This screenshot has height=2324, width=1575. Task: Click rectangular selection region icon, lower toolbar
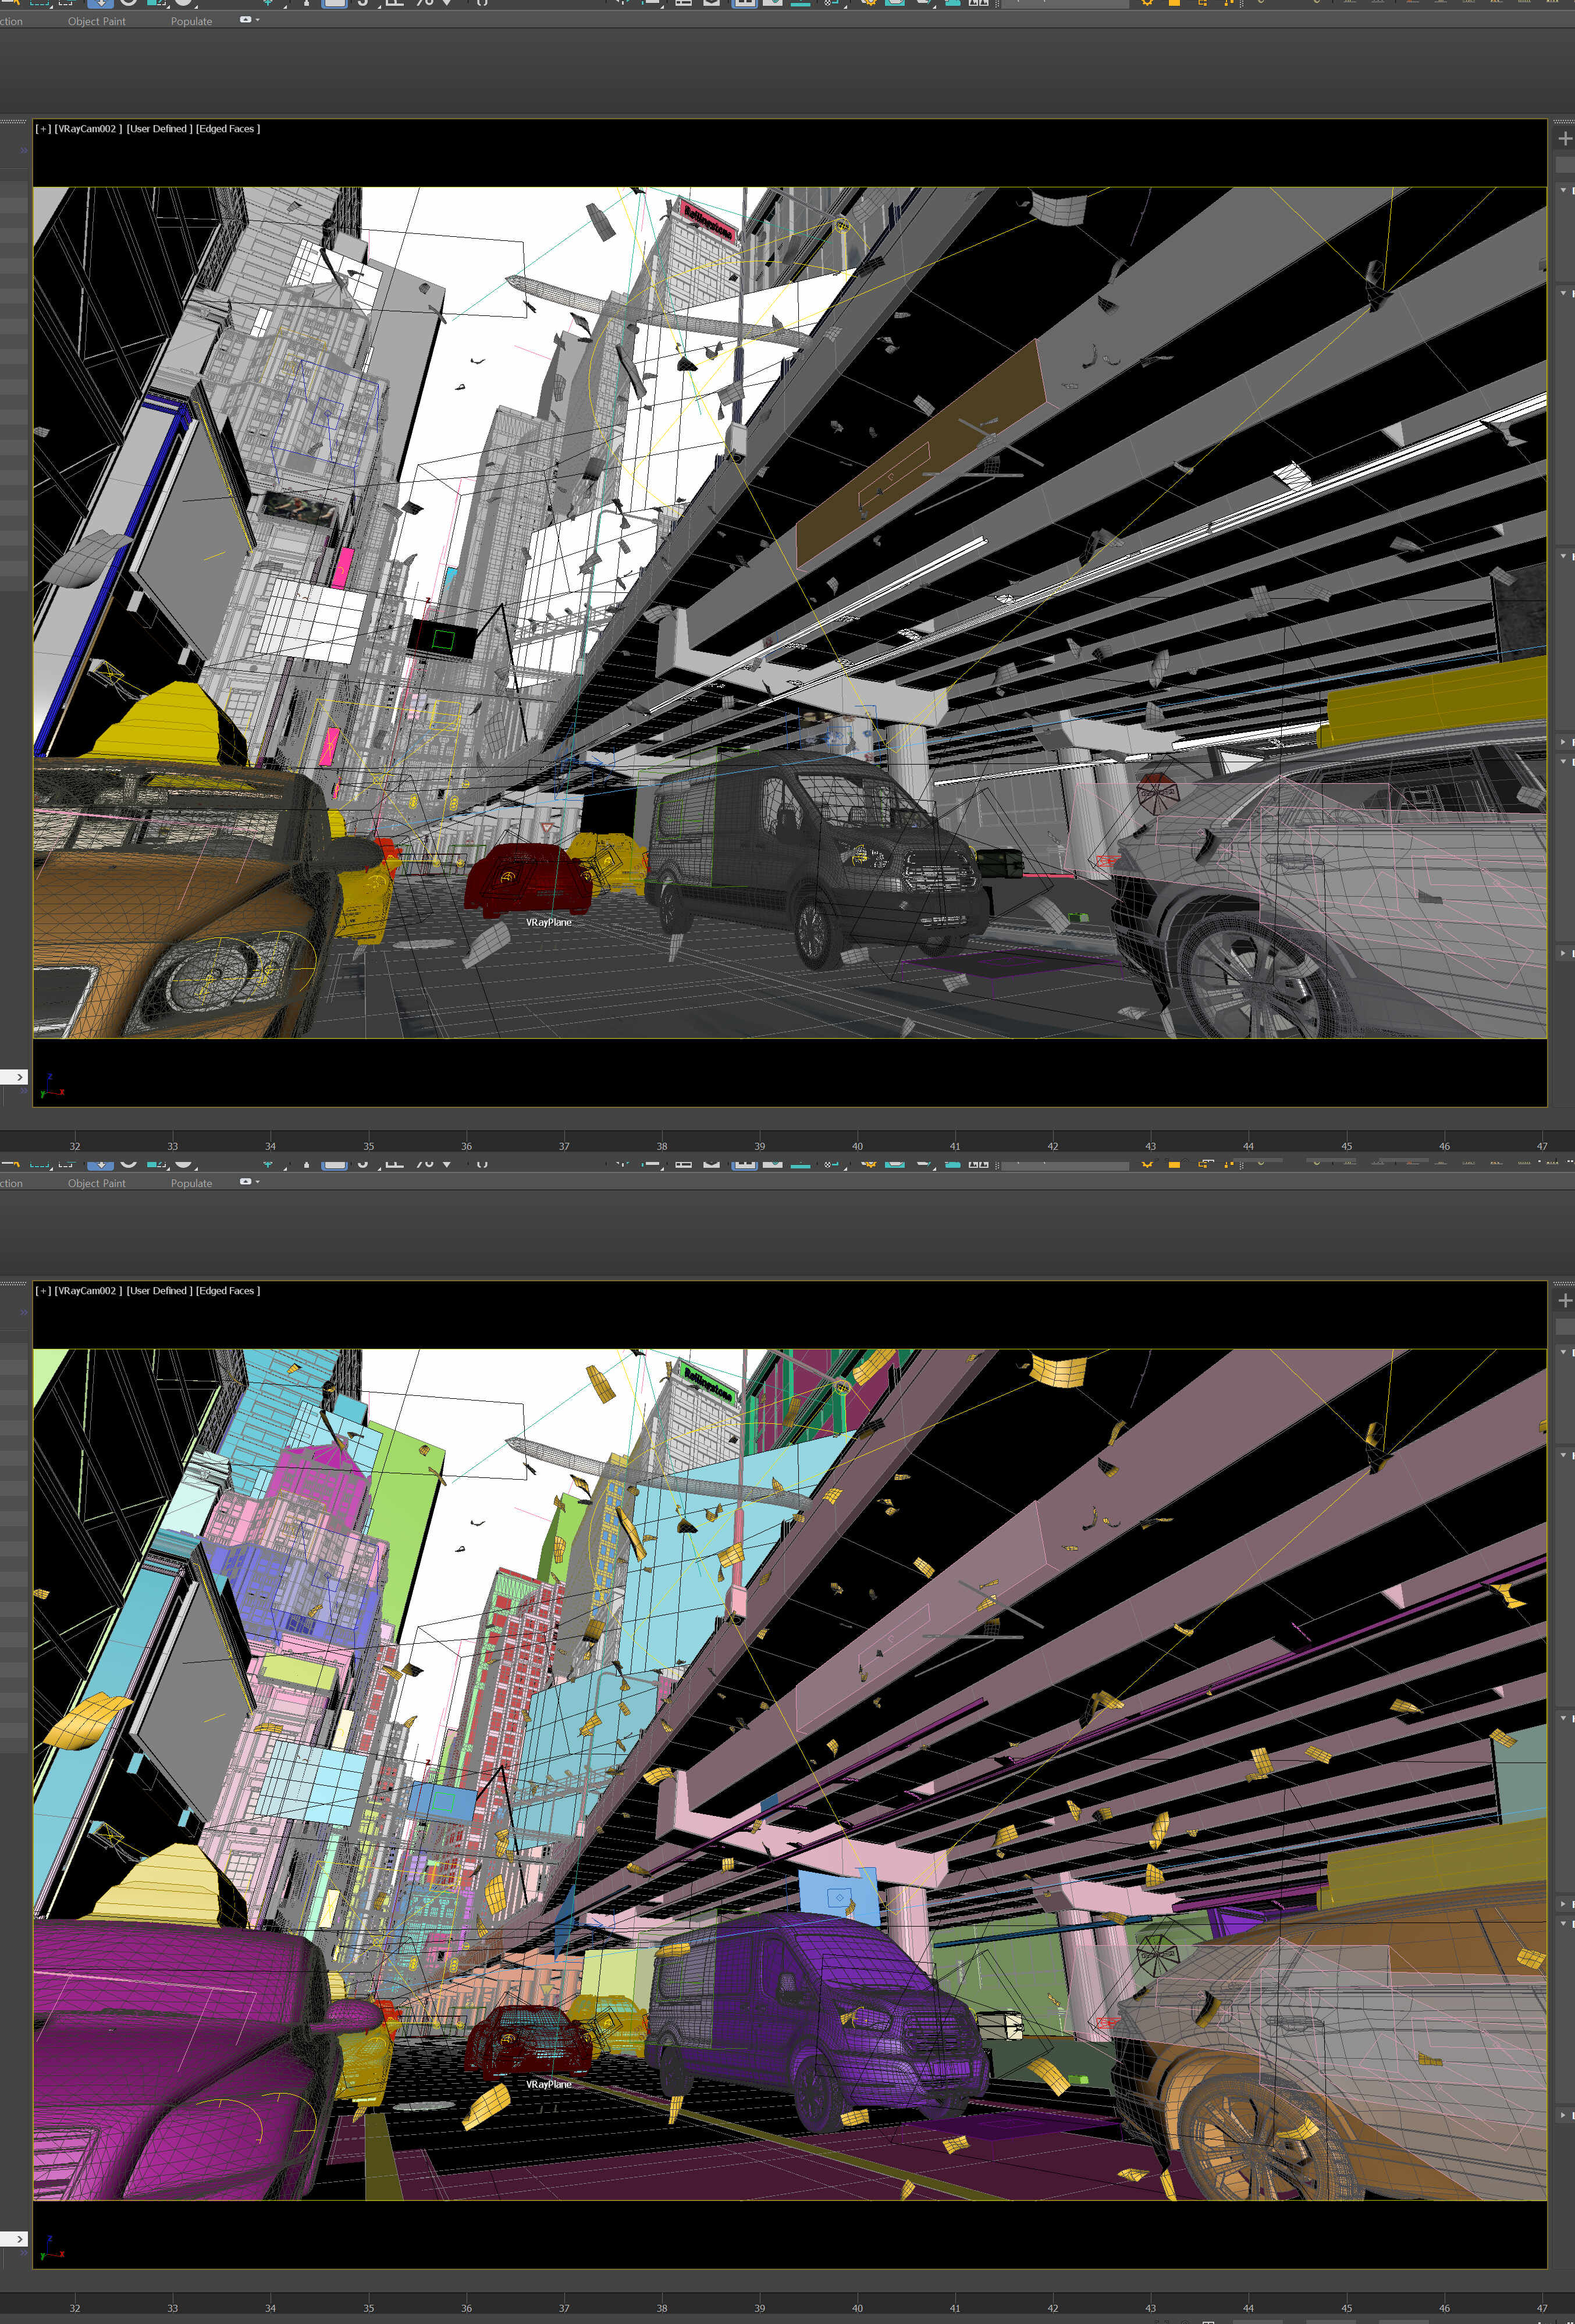pyautogui.click(x=40, y=1164)
